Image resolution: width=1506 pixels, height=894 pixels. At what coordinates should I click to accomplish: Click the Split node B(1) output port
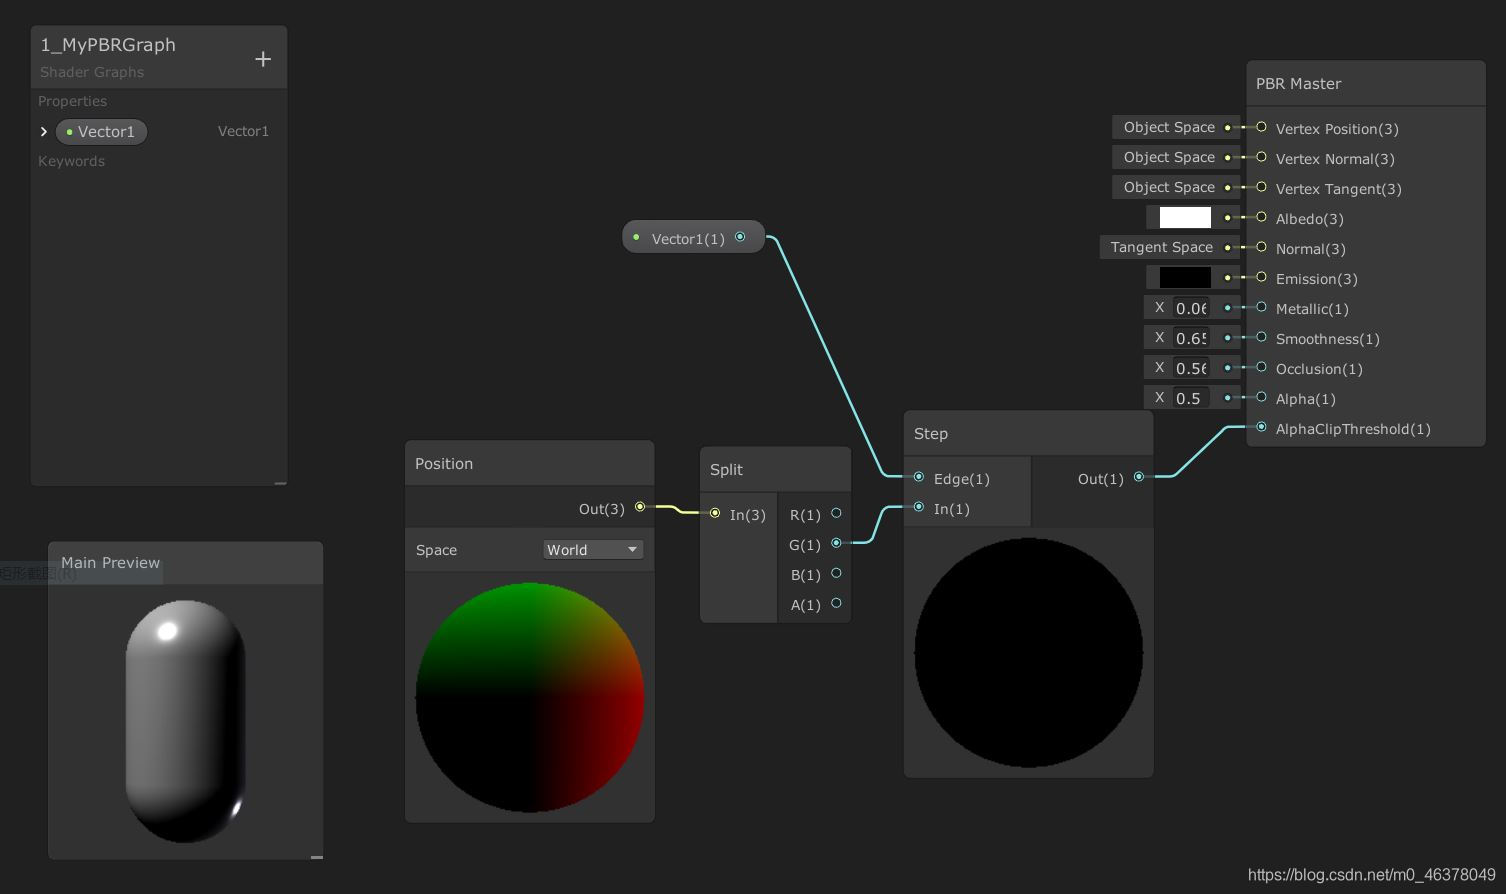836,573
